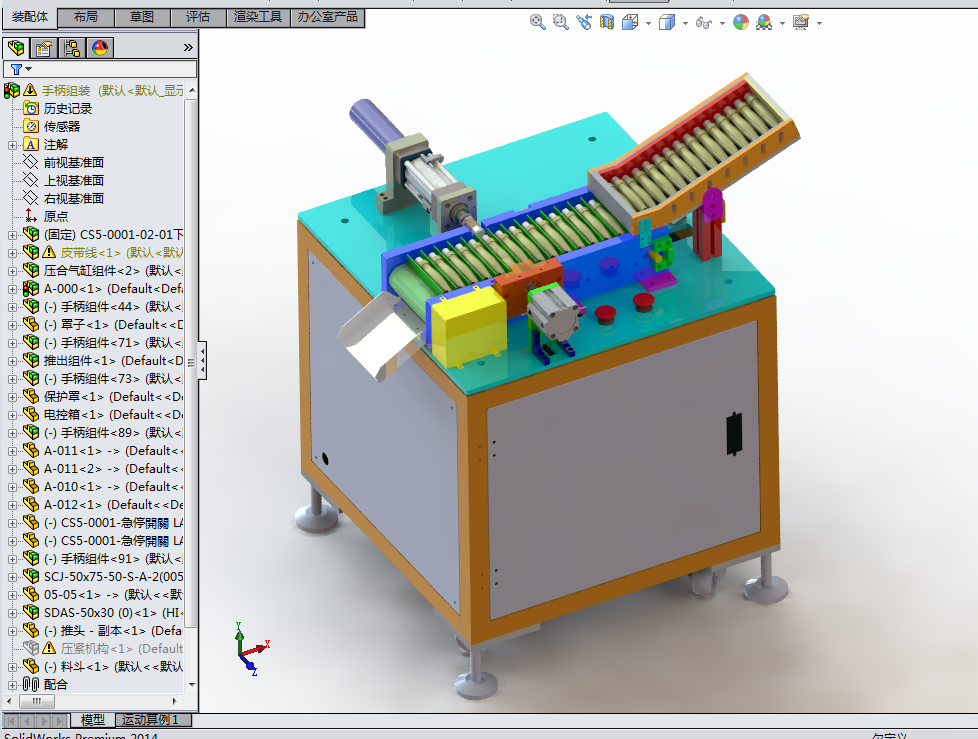Image resolution: width=978 pixels, height=739 pixels.
Task: Expand the 电控箱<1> tree node
Action: coord(12,415)
